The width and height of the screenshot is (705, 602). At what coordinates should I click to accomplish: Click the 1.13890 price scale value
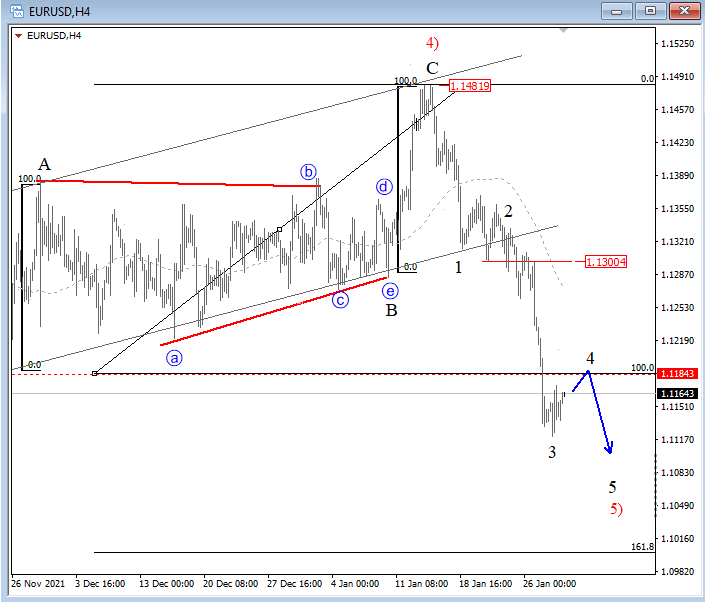[678, 176]
